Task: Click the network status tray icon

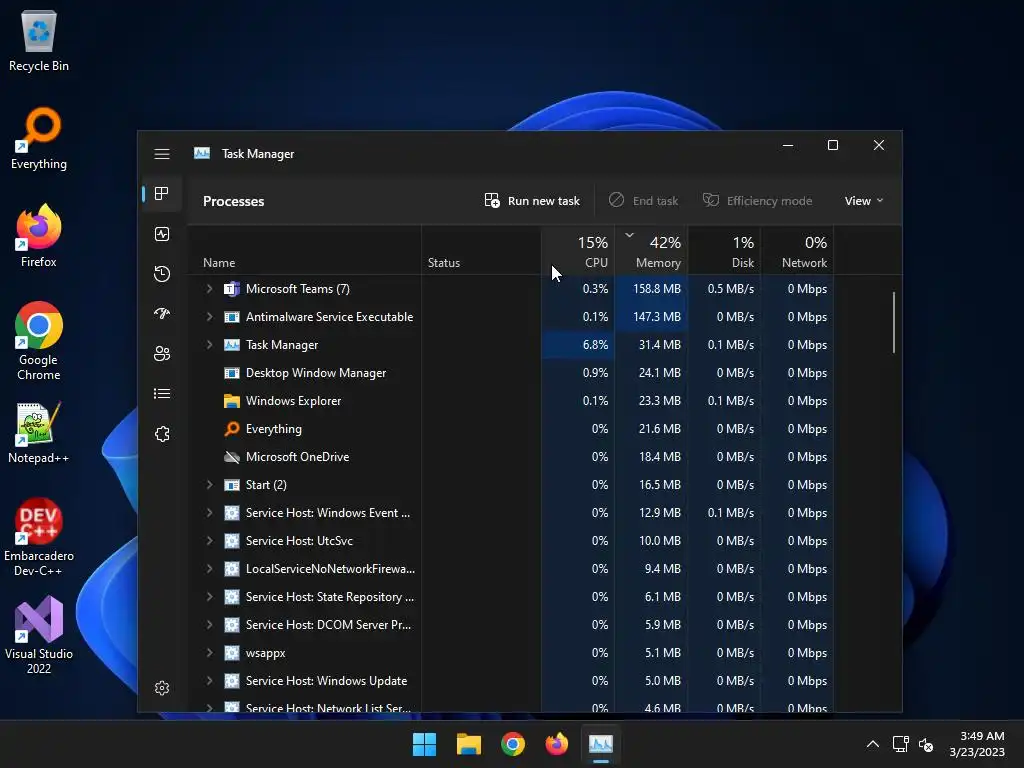Action: click(901, 744)
